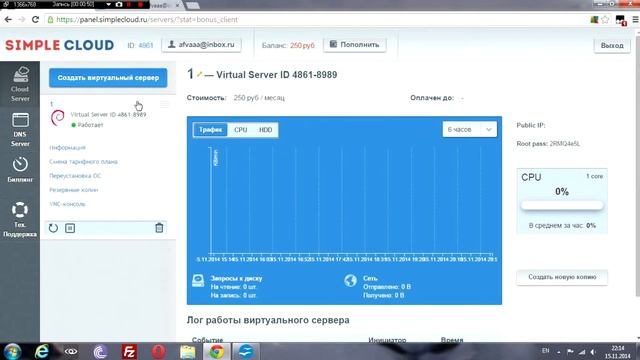Click the Root pass value text
Viewport: 640px width, 360px height.
click(x=565, y=144)
